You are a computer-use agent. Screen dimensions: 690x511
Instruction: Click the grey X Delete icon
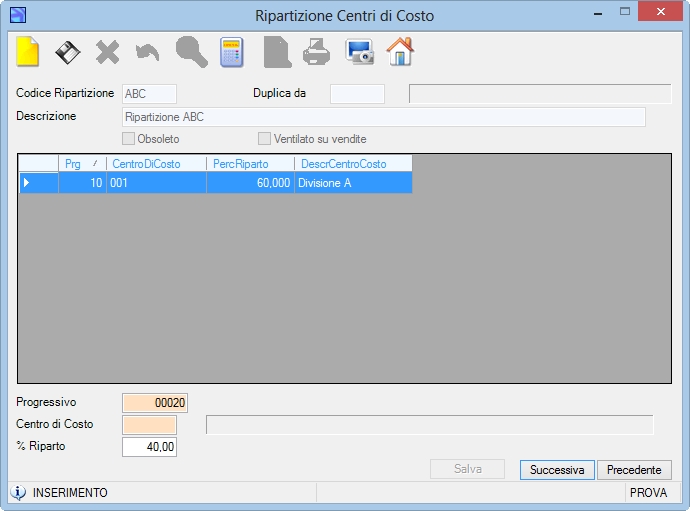pos(107,53)
